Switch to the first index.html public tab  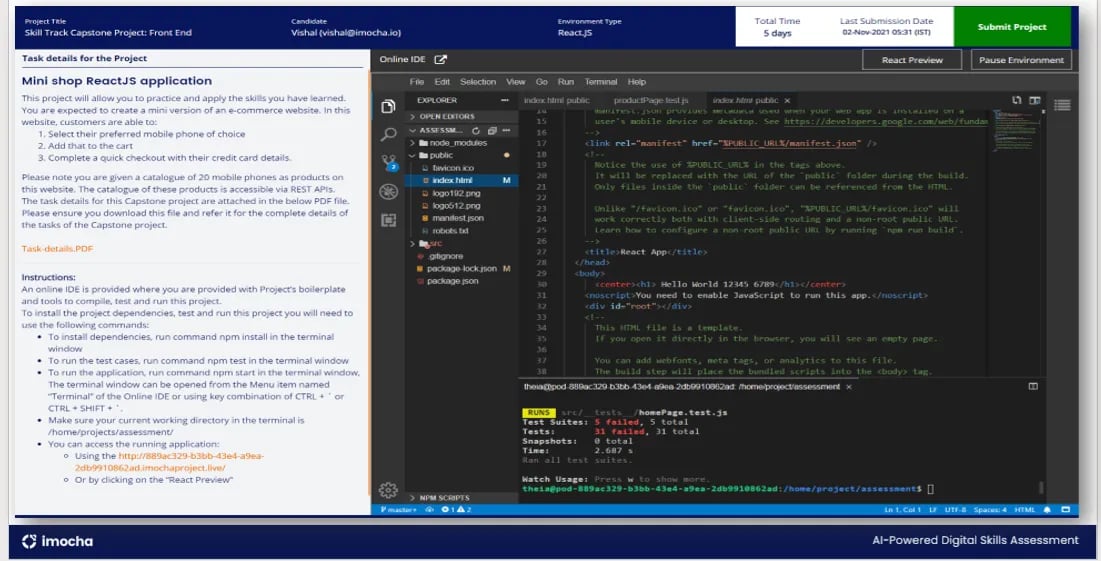click(x=557, y=100)
